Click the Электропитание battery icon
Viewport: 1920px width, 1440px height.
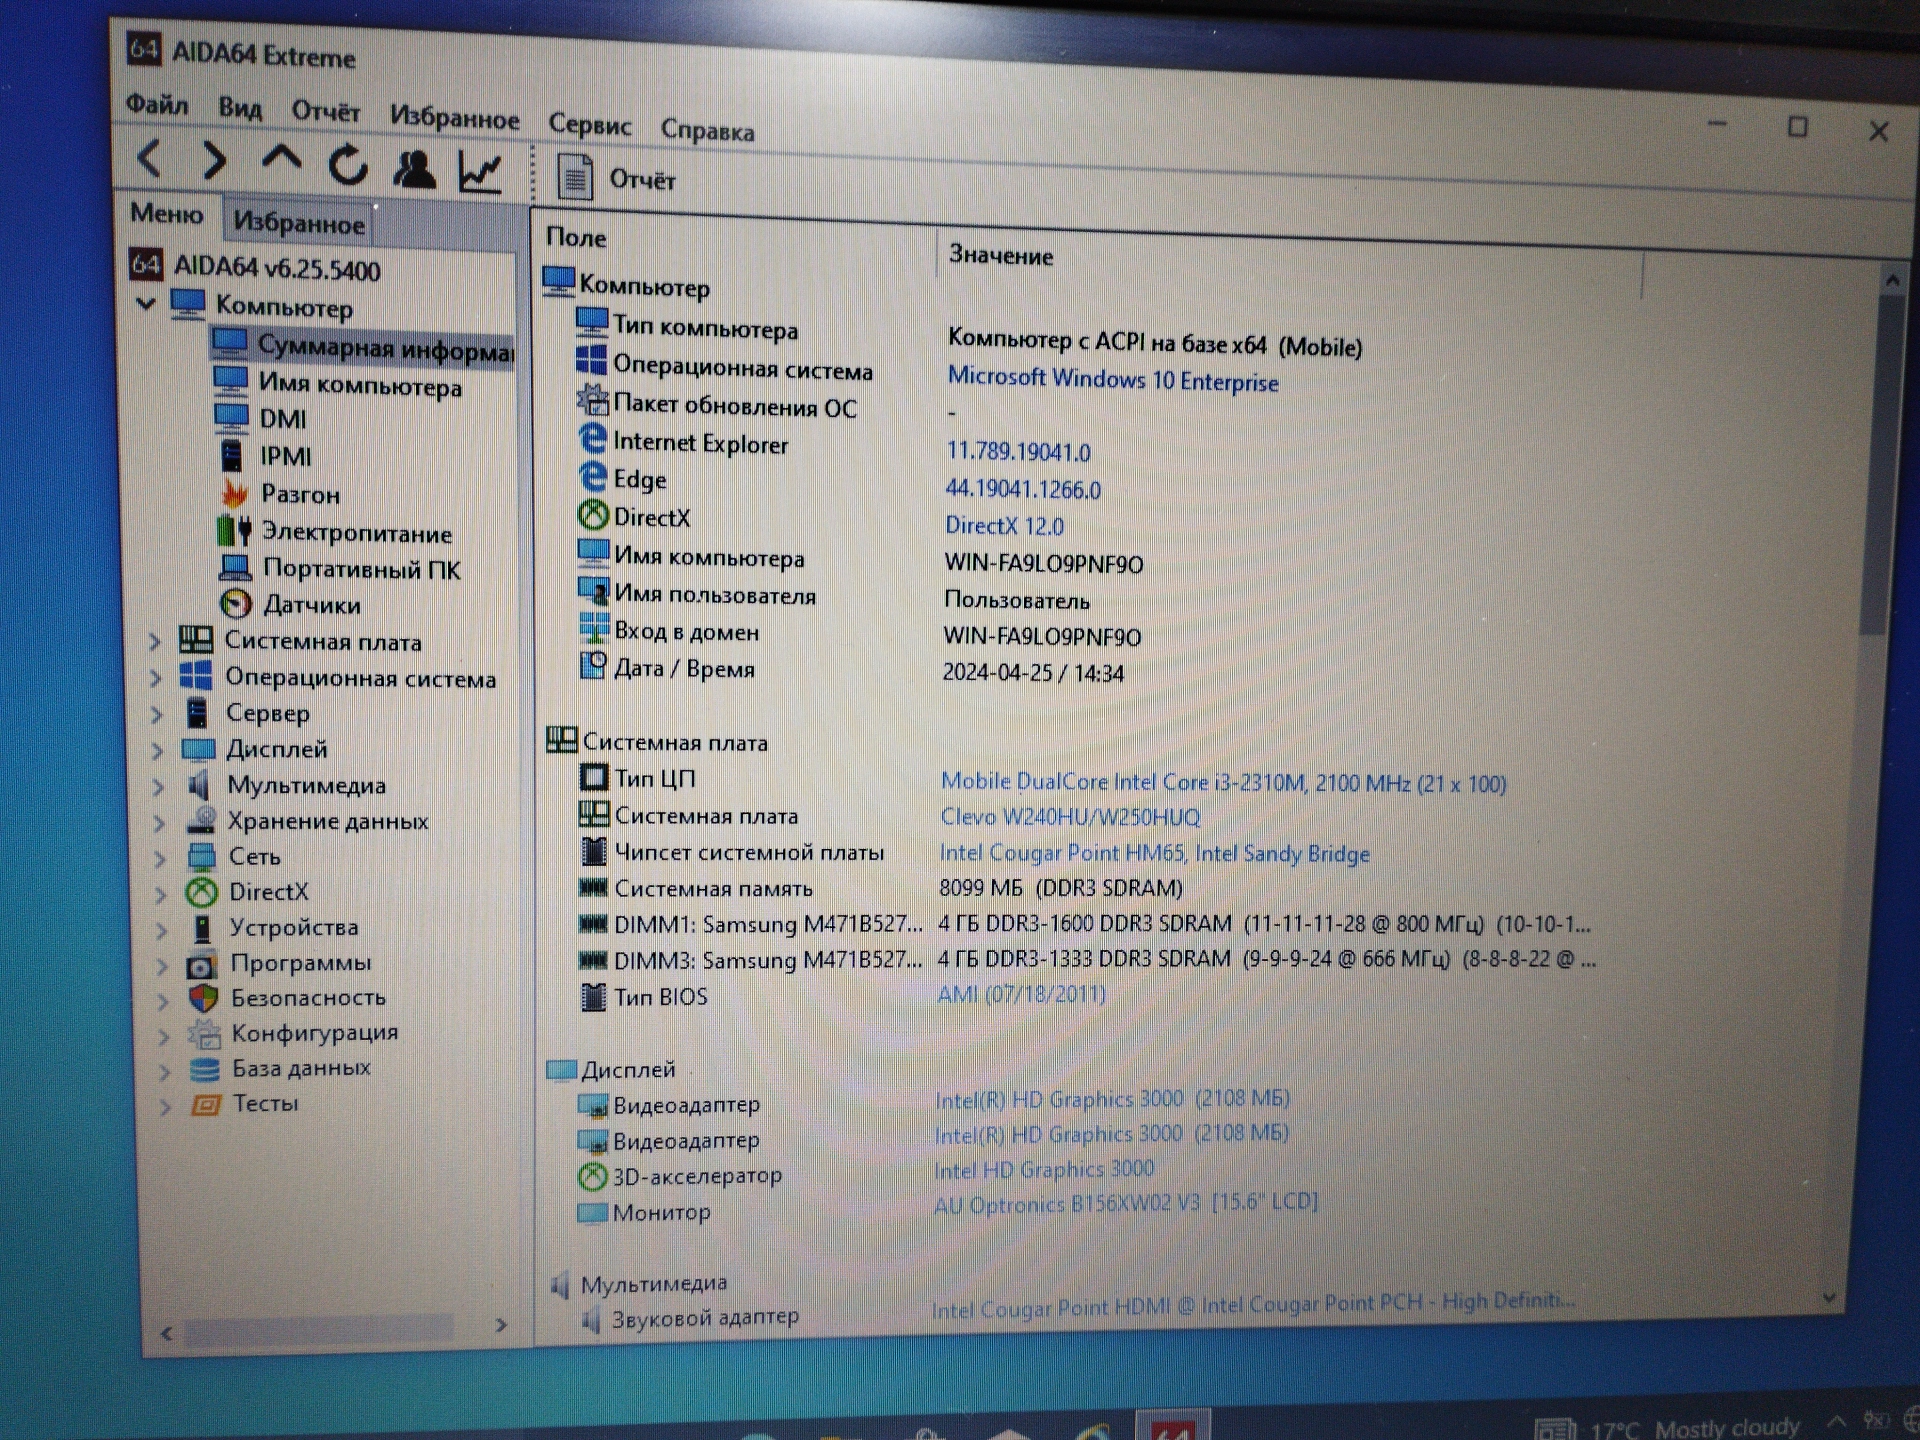point(234,530)
